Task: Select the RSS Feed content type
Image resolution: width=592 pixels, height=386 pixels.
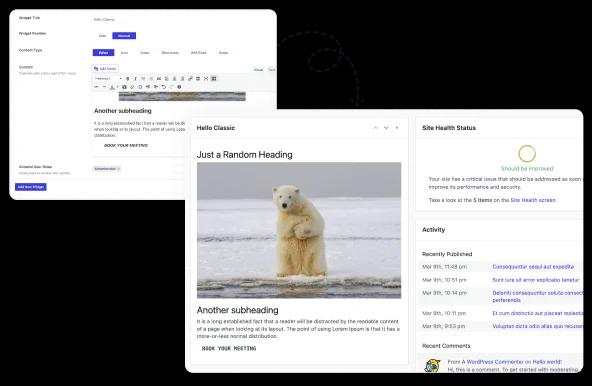Action: coord(199,53)
